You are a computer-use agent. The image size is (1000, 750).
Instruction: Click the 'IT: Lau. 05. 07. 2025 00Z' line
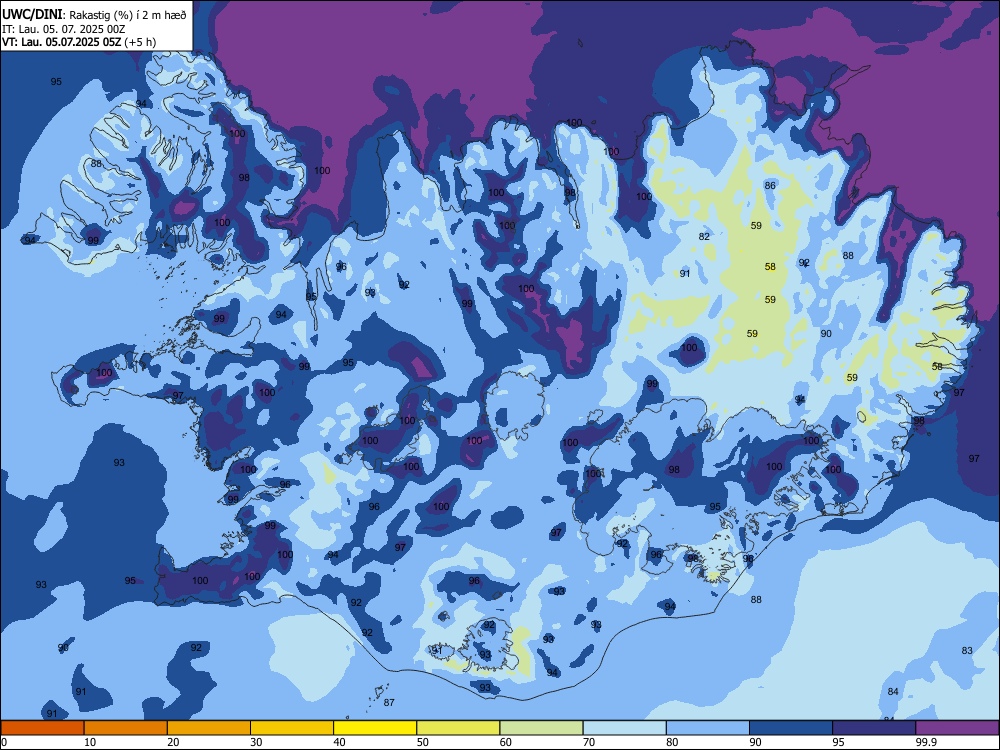pyautogui.click(x=63, y=29)
